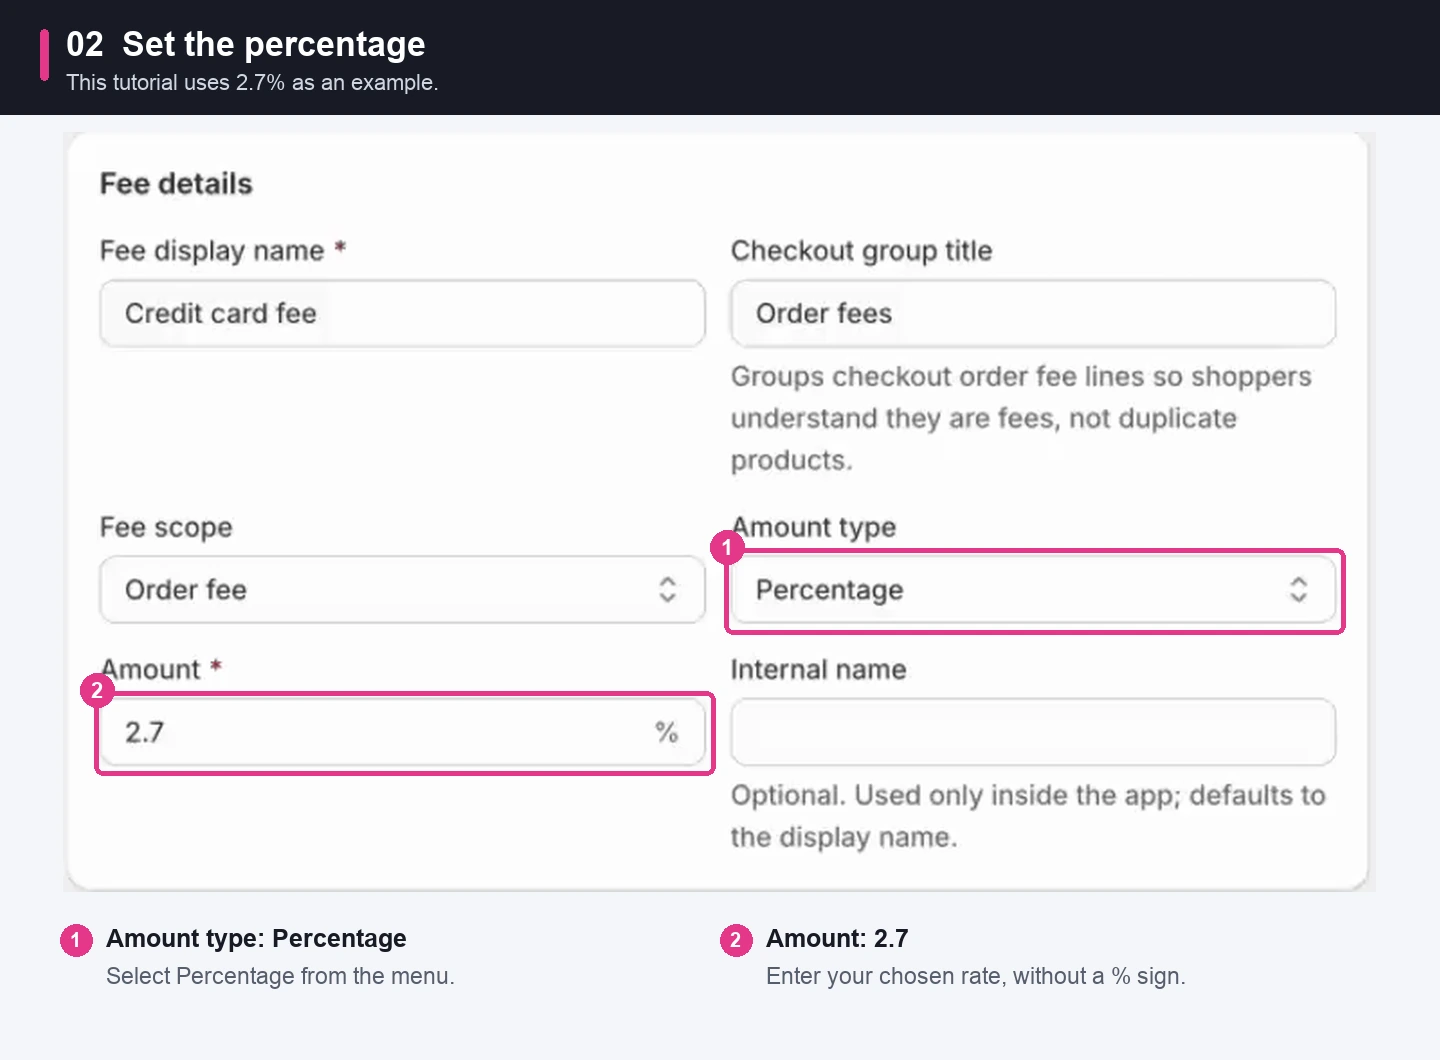Click the 'Select Percentage from the menu.' text
Image resolution: width=1440 pixels, height=1060 pixels.
pyautogui.click(x=280, y=976)
